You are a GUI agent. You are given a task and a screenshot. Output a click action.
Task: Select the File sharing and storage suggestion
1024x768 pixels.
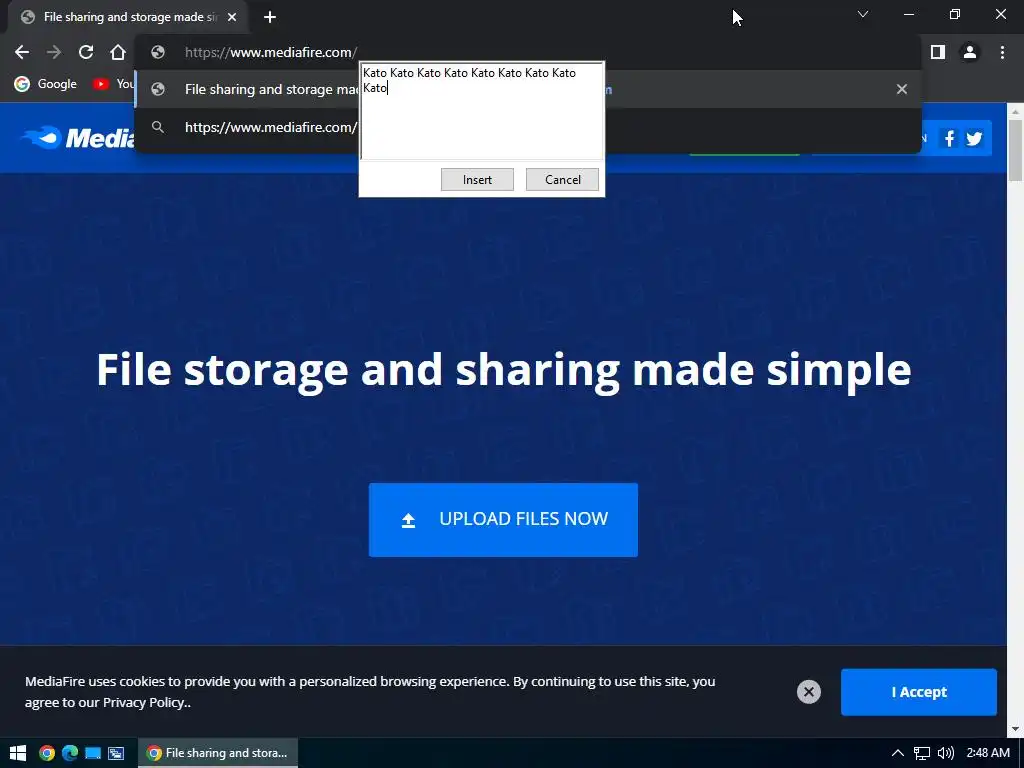pyautogui.click(x=528, y=89)
